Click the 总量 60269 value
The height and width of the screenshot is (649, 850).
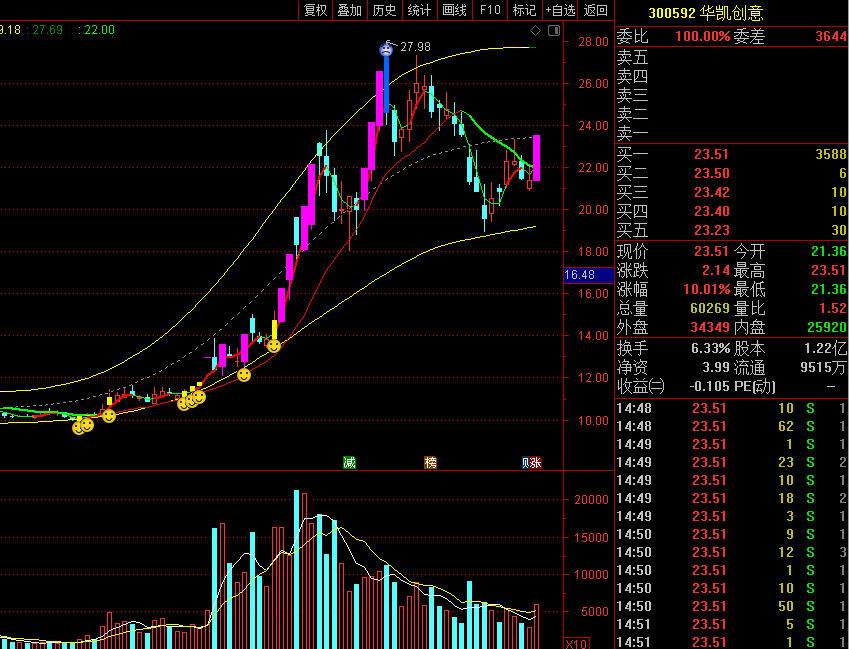tap(710, 309)
